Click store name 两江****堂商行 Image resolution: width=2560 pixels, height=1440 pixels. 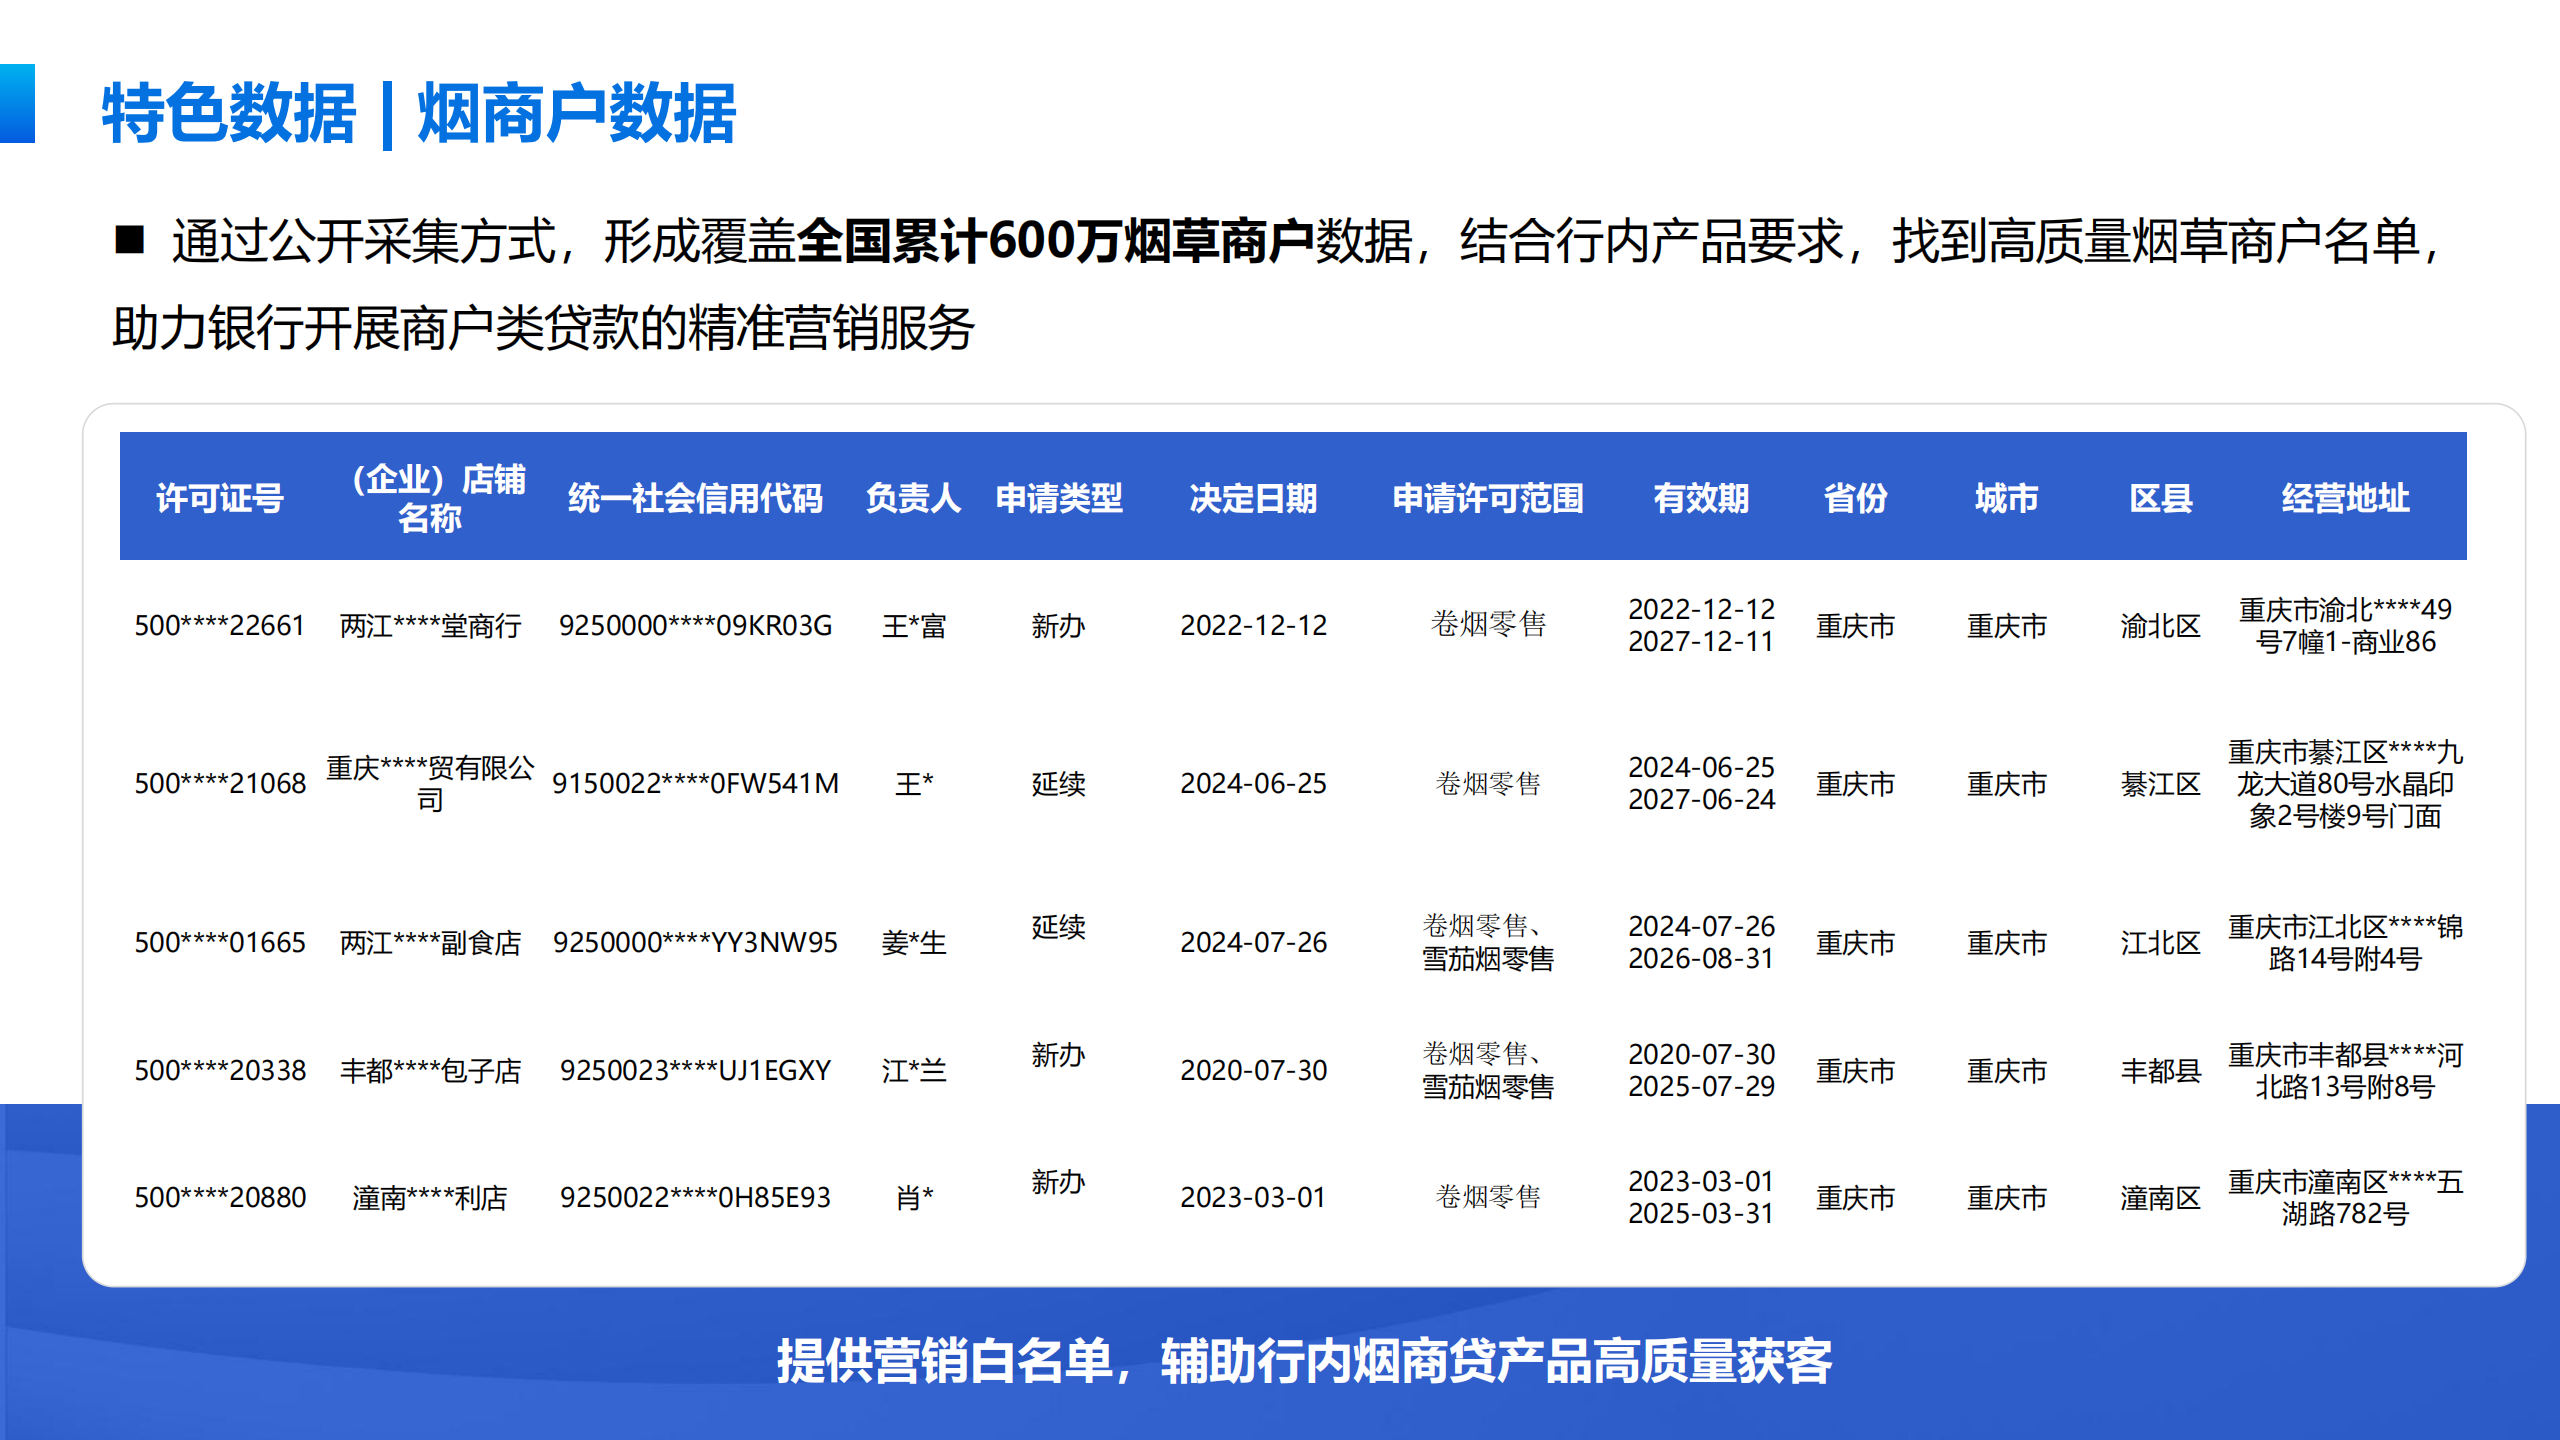point(430,626)
